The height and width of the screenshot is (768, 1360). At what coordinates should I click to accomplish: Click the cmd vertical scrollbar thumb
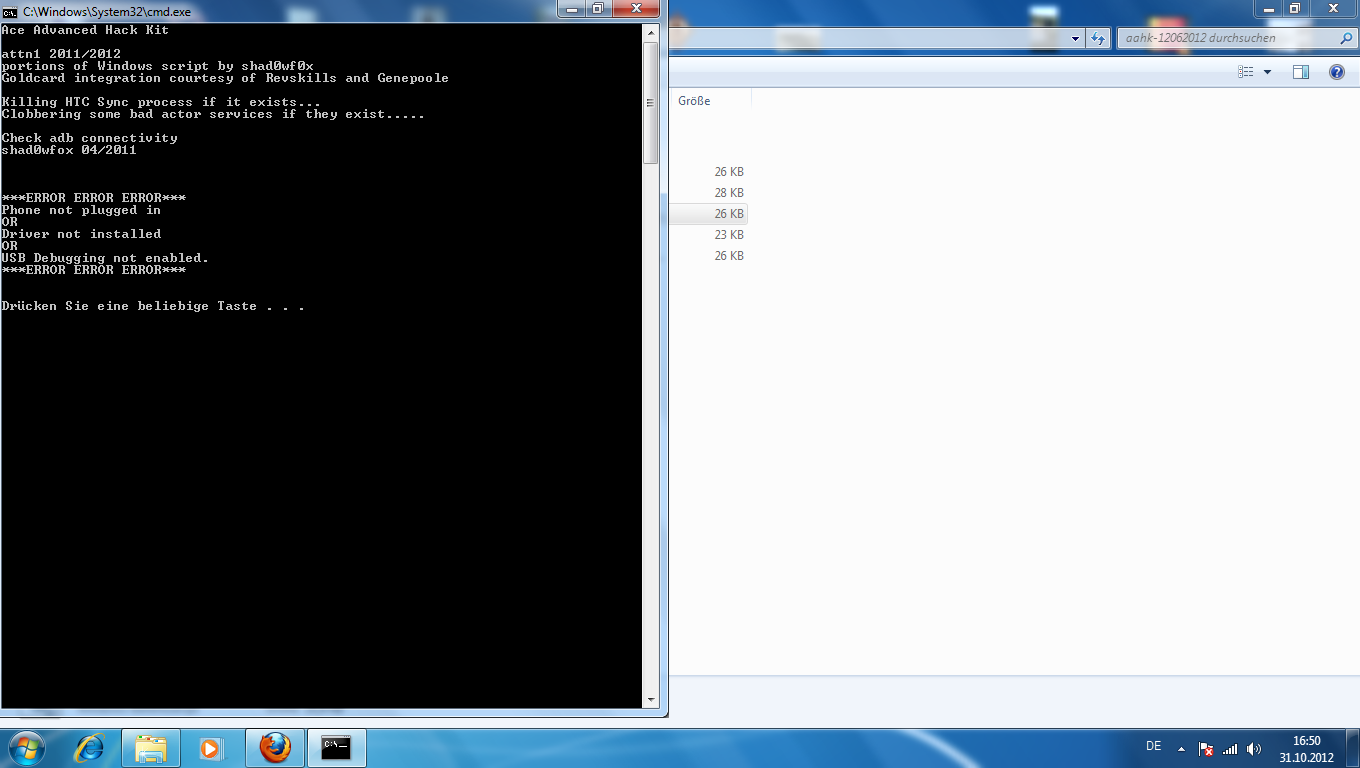651,102
